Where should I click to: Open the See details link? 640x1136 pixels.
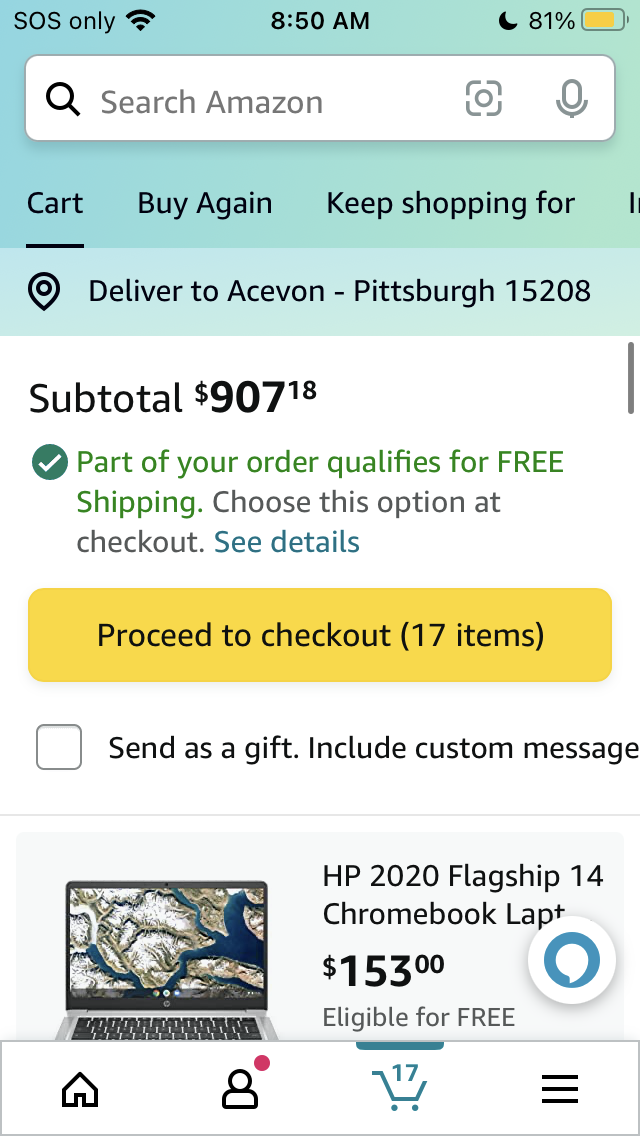coord(287,542)
